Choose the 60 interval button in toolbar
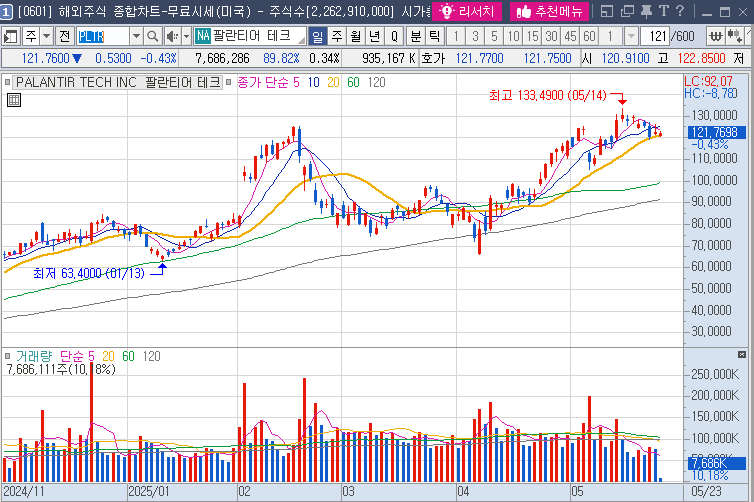754x502 pixels. [590, 36]
